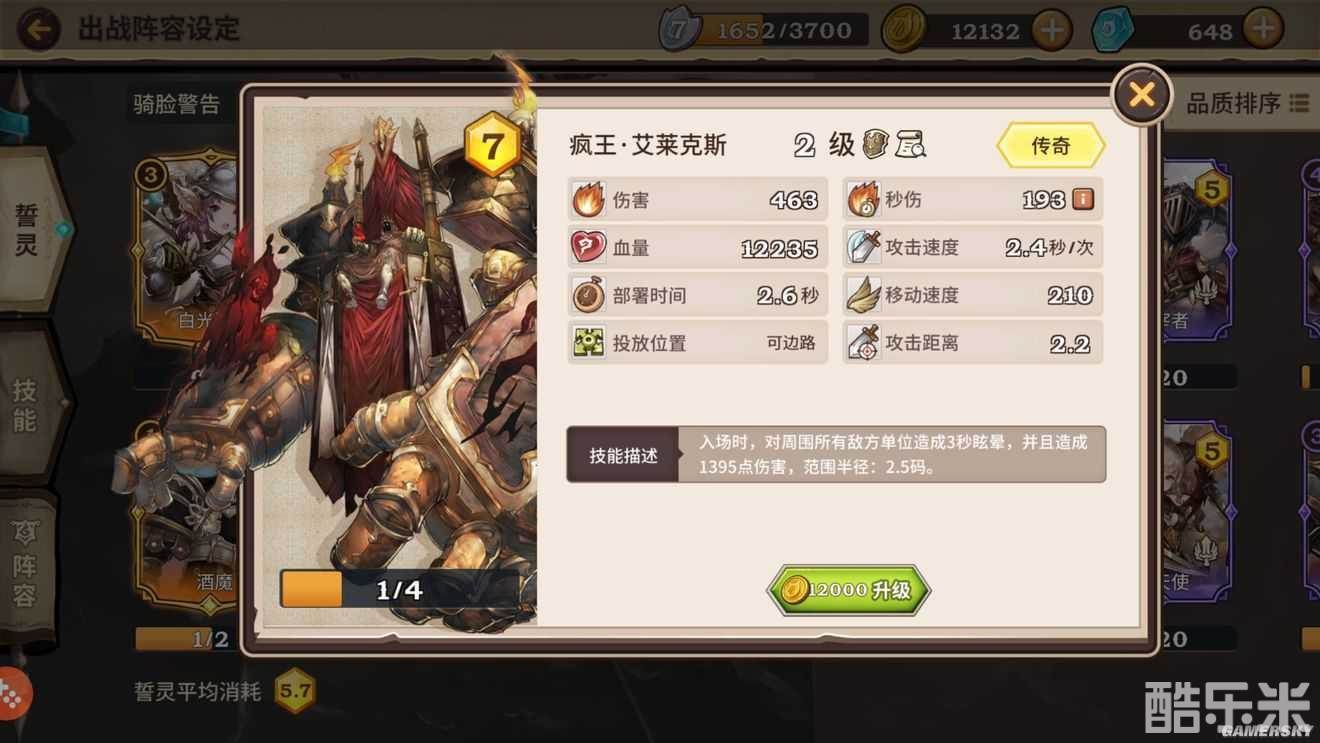Add blue gems with the plus button

1264,29
